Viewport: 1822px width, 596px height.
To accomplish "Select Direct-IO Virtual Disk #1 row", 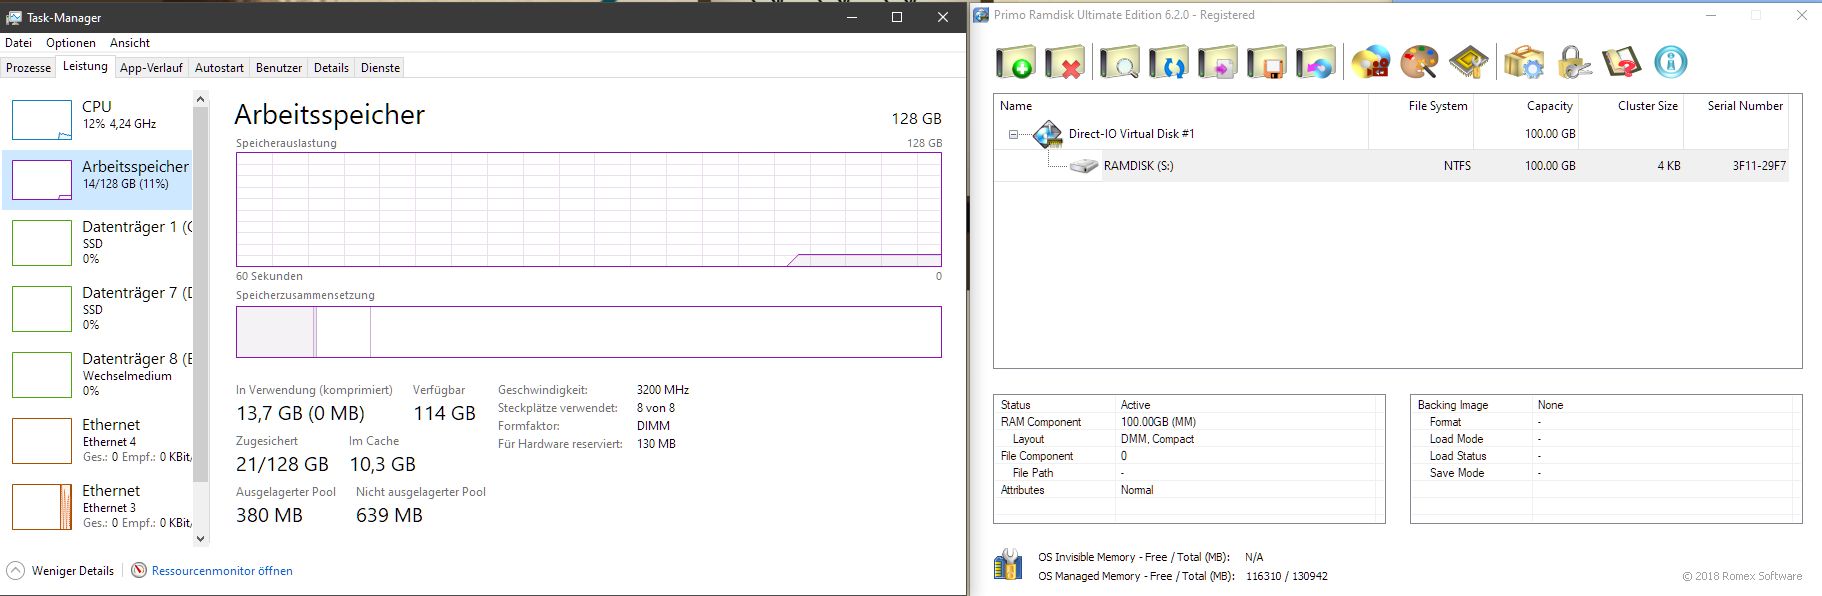I will (1391, 134).
